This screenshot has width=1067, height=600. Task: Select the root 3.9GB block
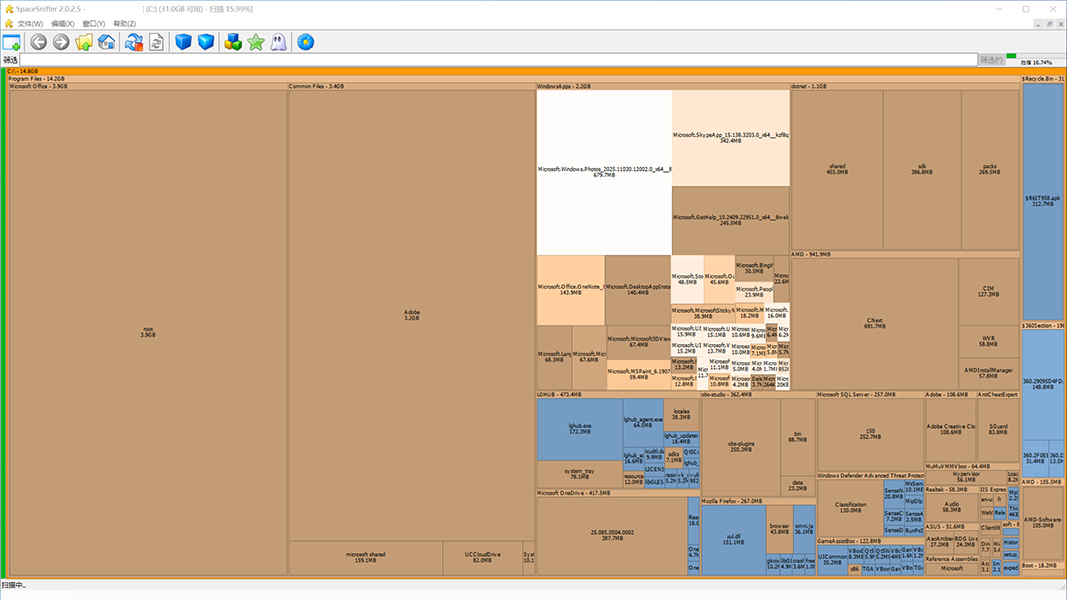[x=148, y=333]
